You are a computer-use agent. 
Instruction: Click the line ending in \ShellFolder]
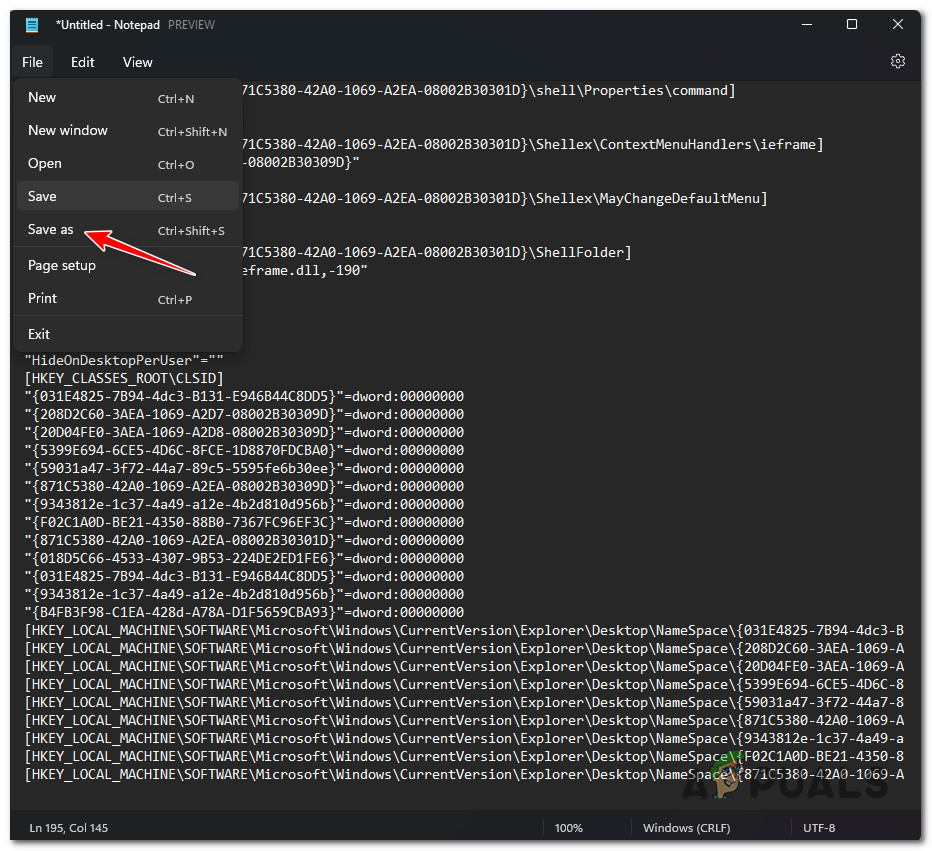[436, 253]
